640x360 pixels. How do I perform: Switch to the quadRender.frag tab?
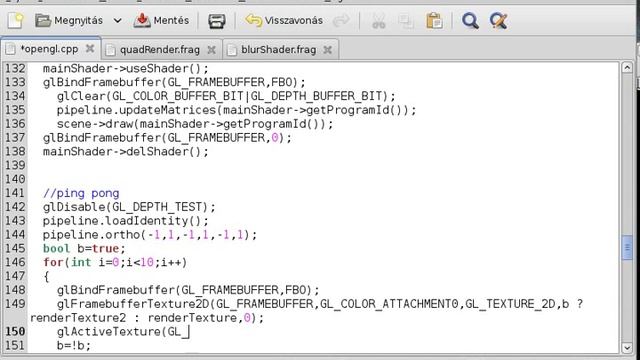click(x=160, y=50)
